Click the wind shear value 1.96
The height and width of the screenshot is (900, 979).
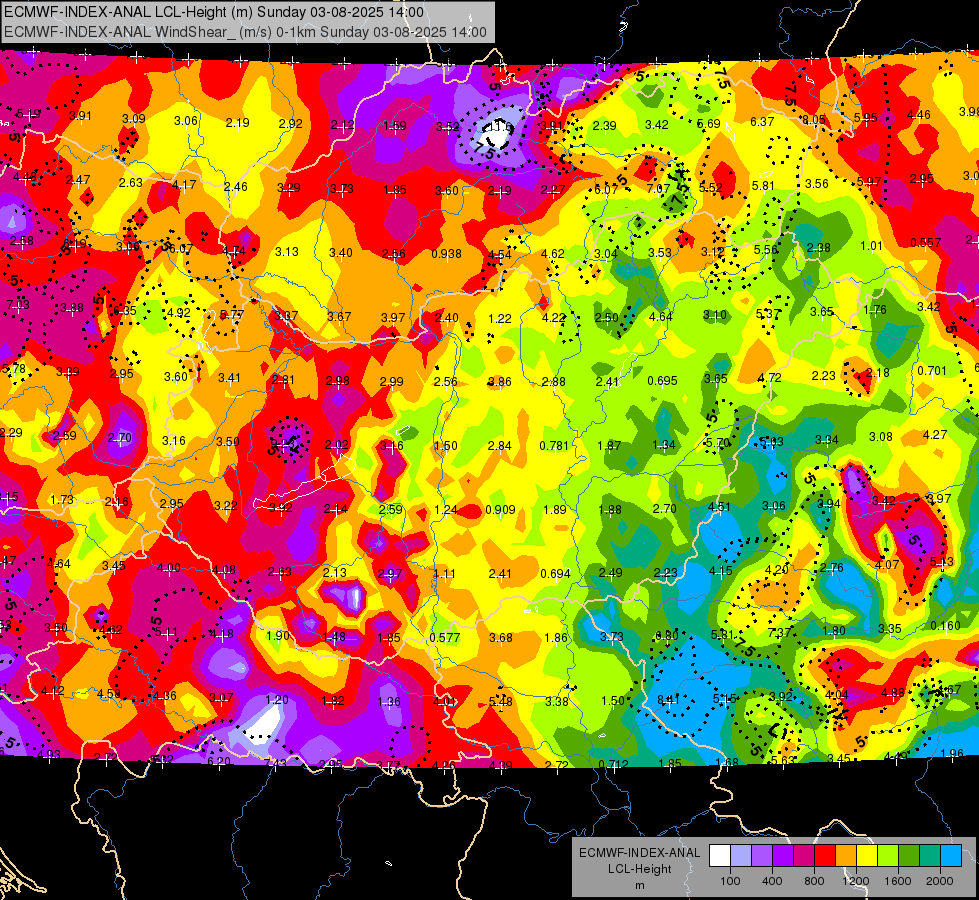pos(952,753)
